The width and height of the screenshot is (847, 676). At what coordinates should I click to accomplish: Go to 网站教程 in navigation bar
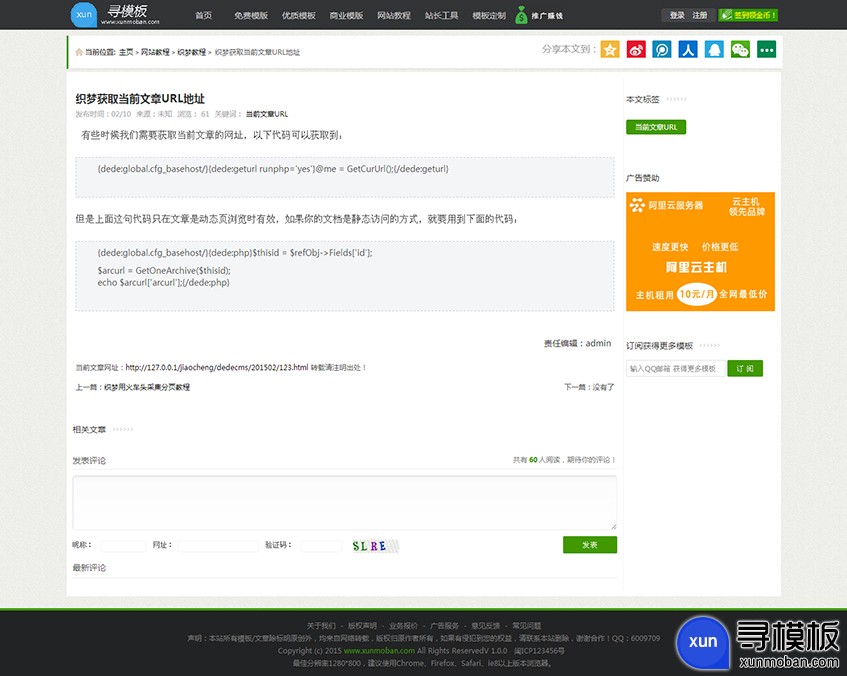pyautogui.click(x=394, y=16)
